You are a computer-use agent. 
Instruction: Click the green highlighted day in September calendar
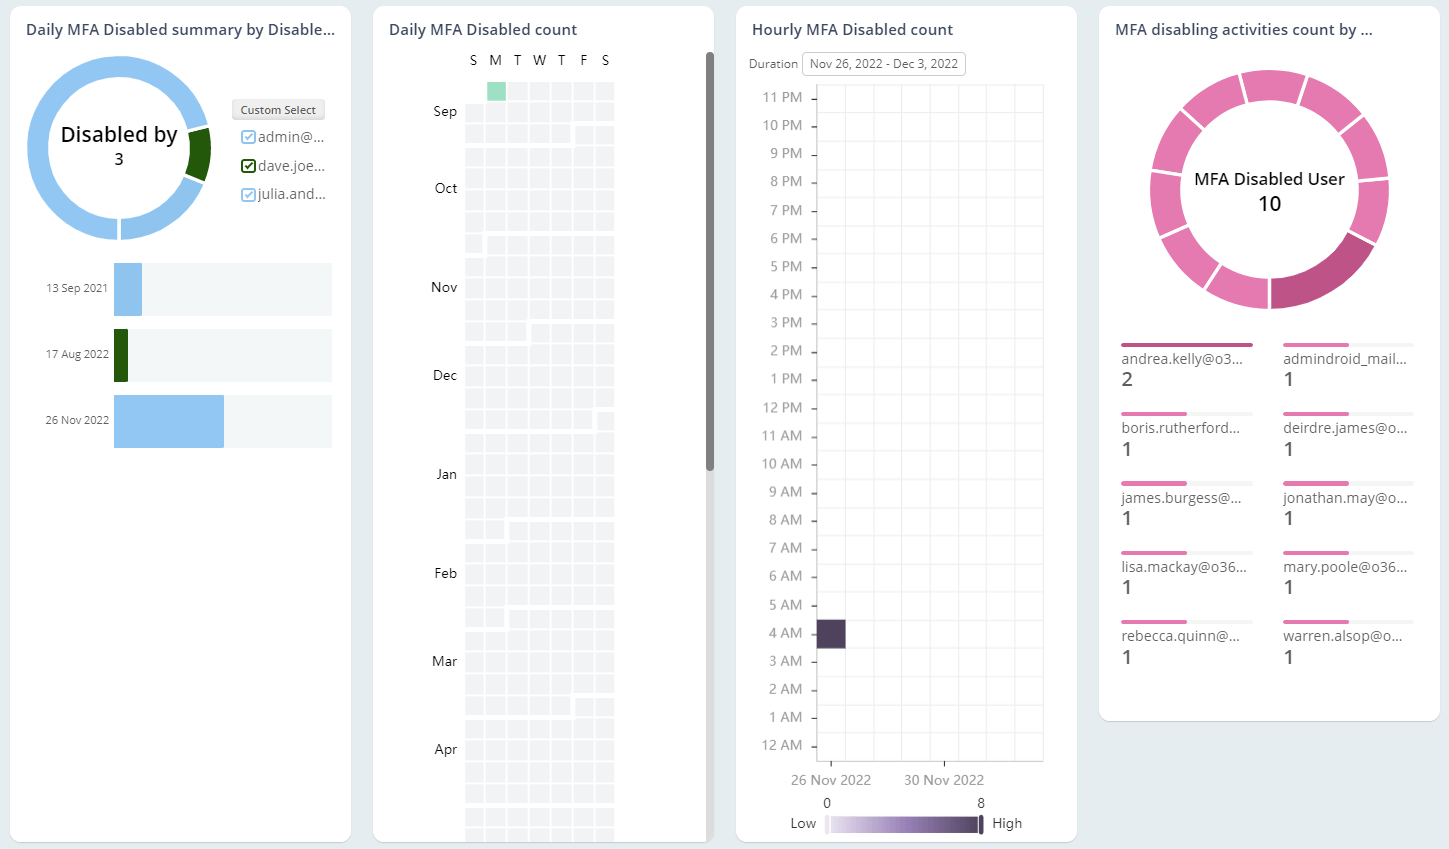[x=496, y=91]
